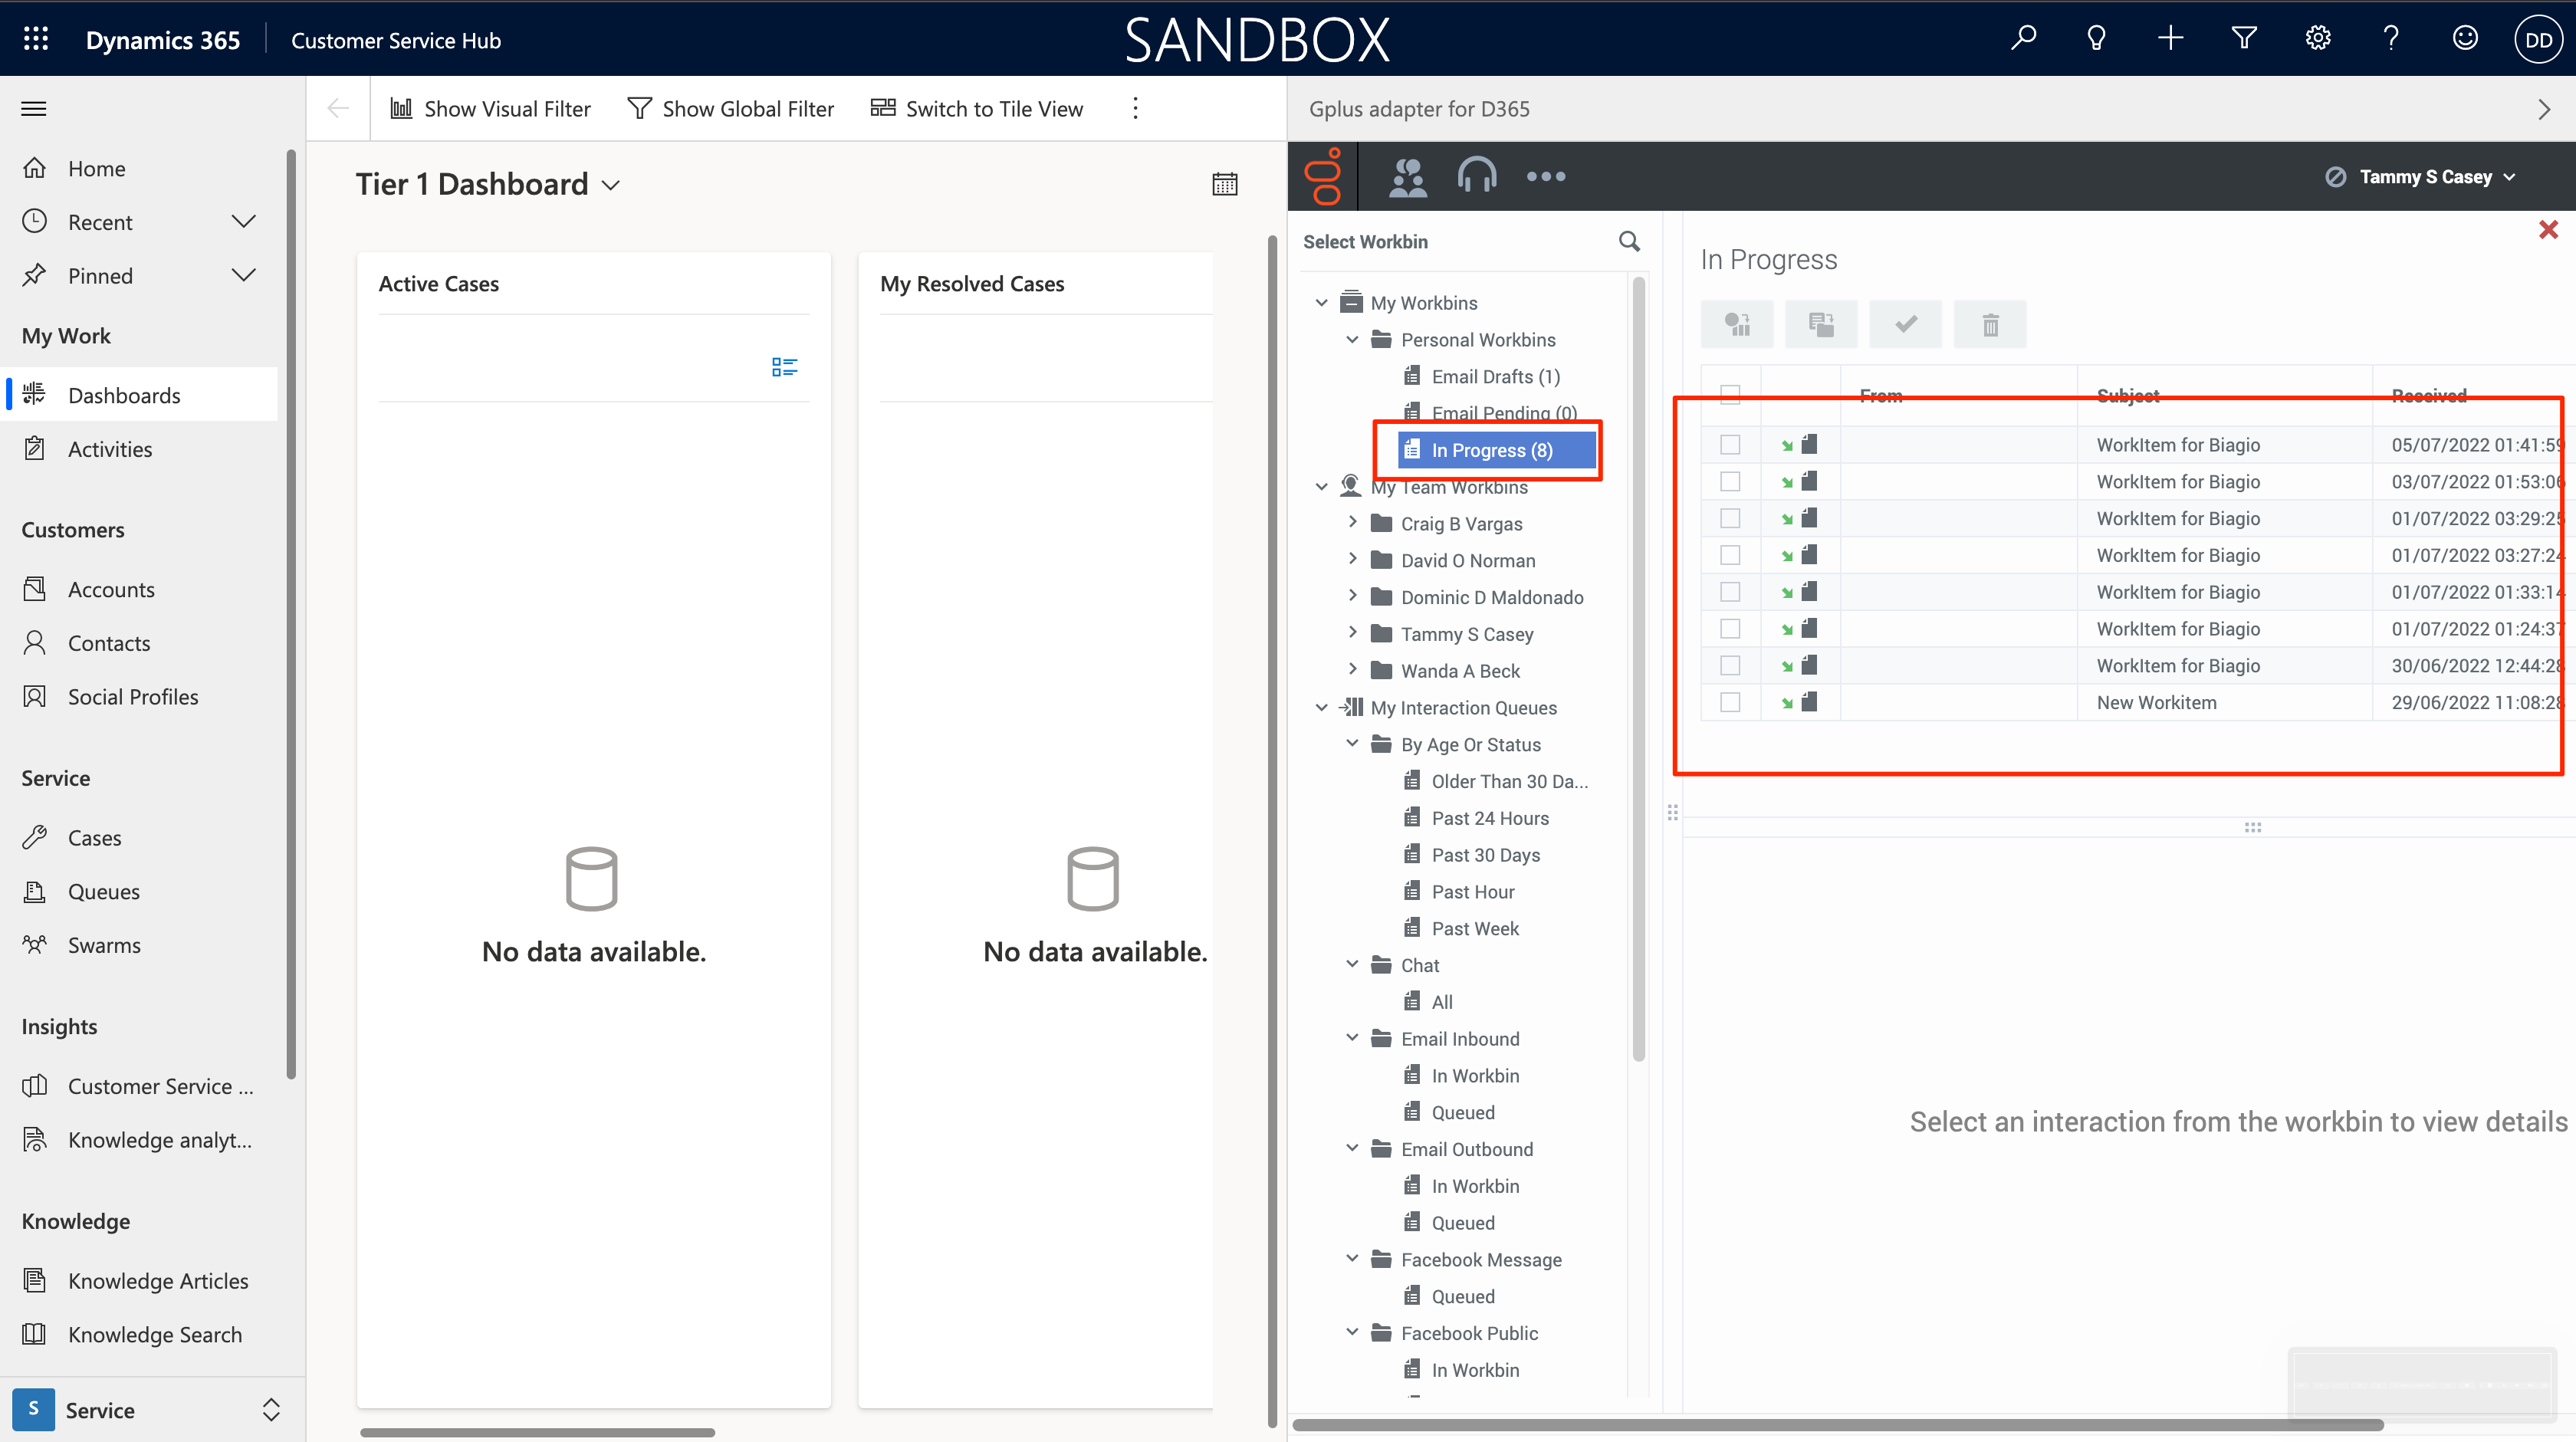Open the settings gear in header
Viewport: 2576px width, 1442px height.
pos(2318,39)
